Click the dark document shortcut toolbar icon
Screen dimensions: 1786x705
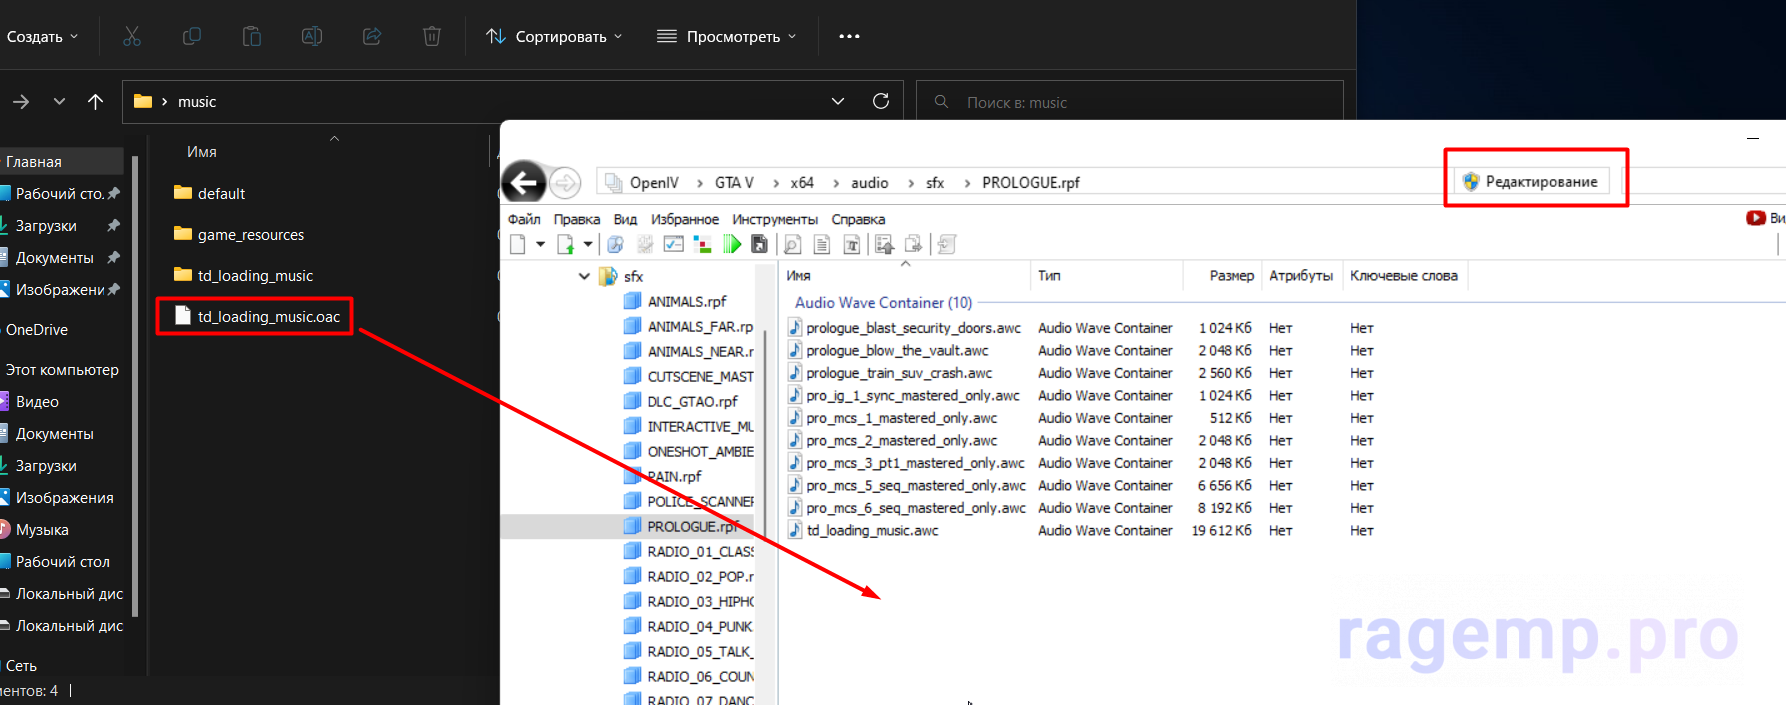(x=760, y=245)
